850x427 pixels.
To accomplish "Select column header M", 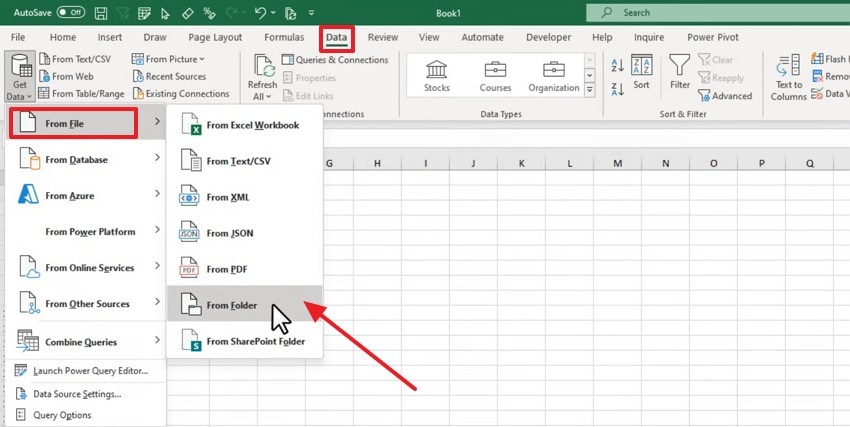I will click(x=617, y=163).
